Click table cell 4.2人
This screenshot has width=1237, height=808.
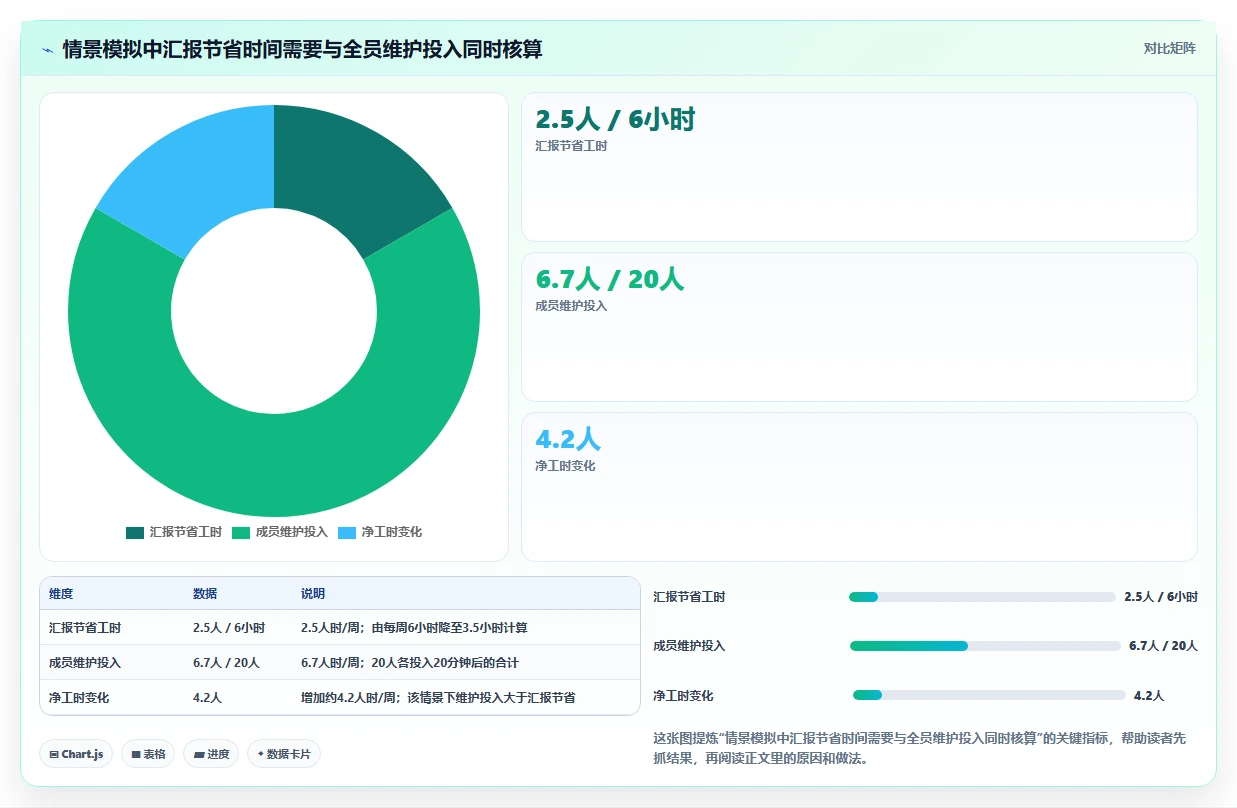tap(208, 698)
